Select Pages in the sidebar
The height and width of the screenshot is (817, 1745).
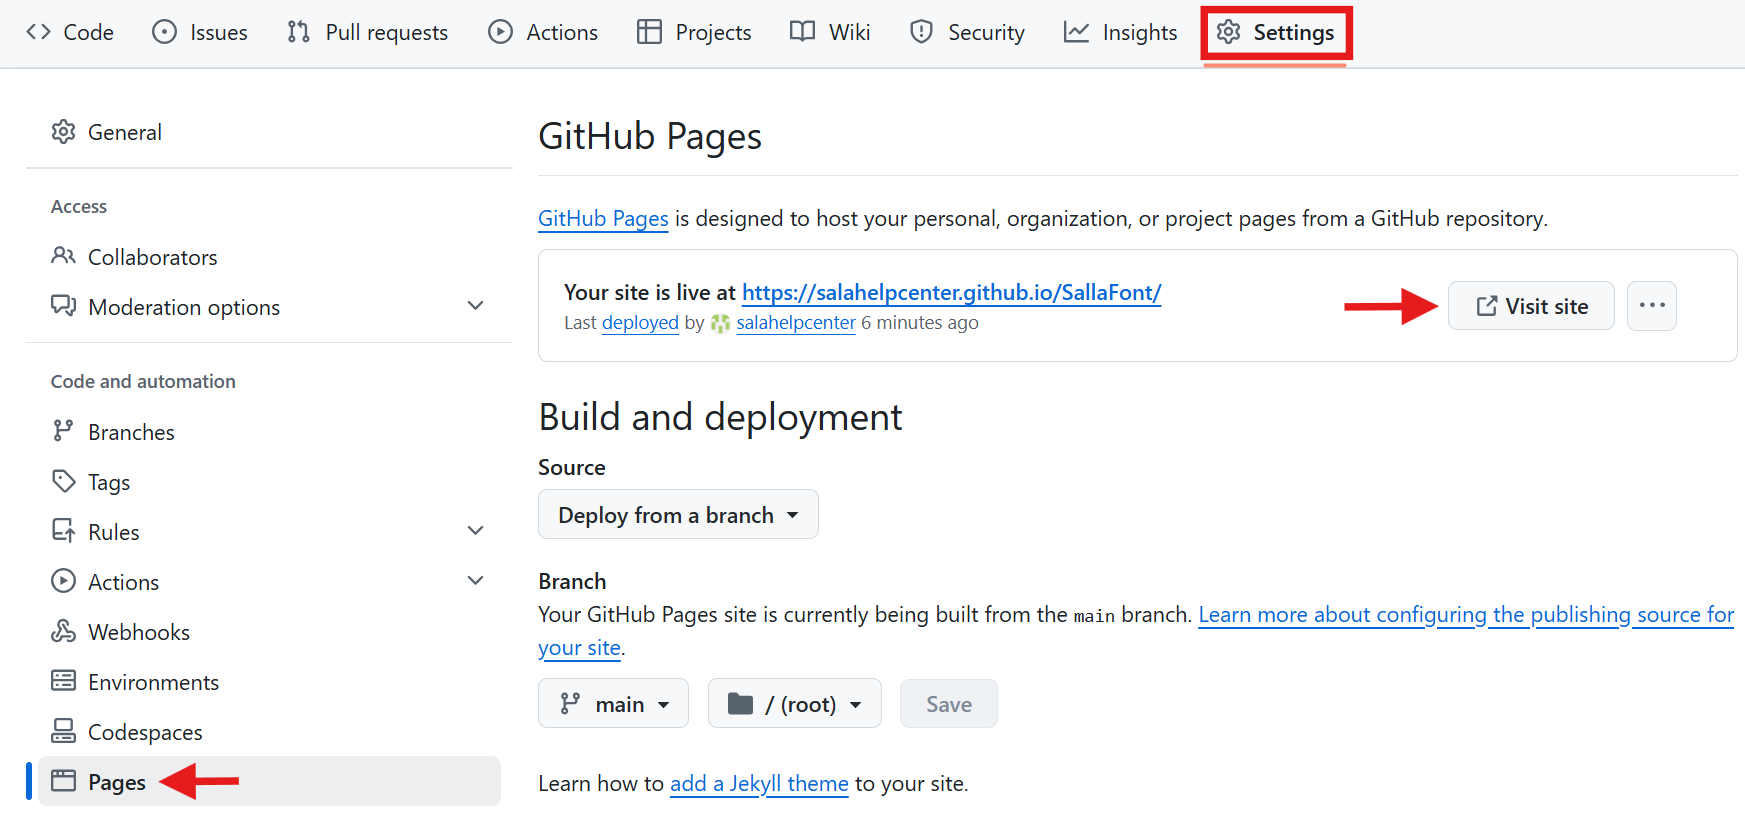pyautogui.click(x=269, y=781)
